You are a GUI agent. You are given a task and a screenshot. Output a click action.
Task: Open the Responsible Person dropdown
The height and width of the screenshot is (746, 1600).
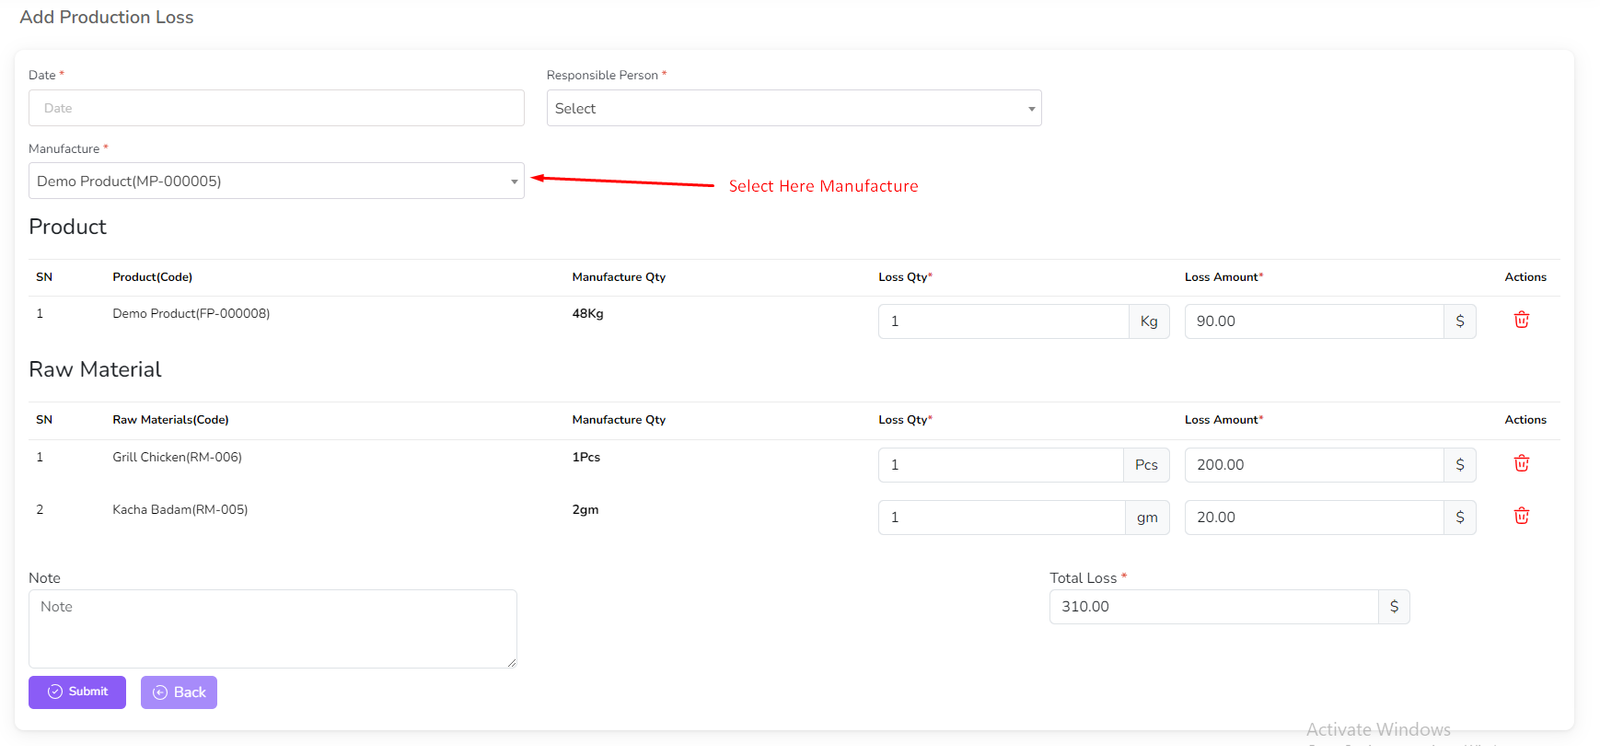point(793,108)
